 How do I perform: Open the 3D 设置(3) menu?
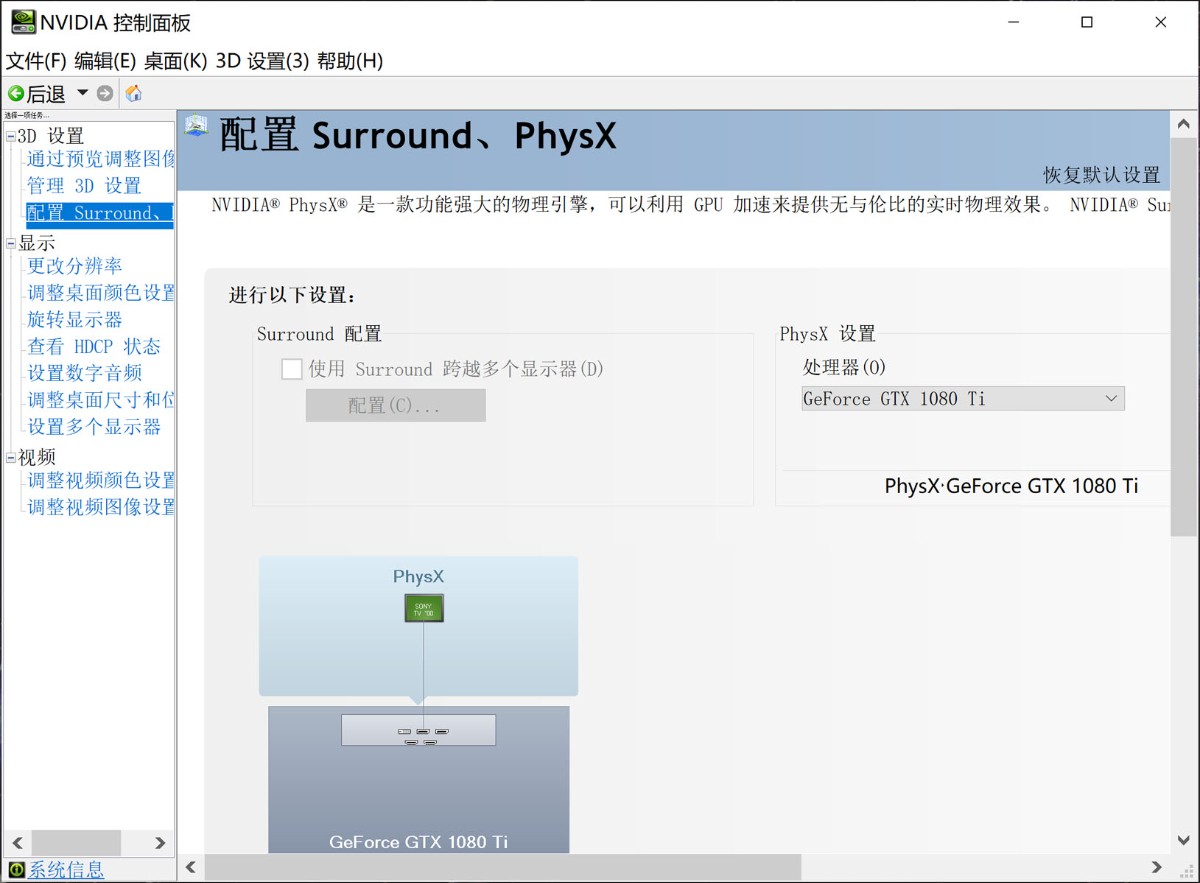coord(262,61)
